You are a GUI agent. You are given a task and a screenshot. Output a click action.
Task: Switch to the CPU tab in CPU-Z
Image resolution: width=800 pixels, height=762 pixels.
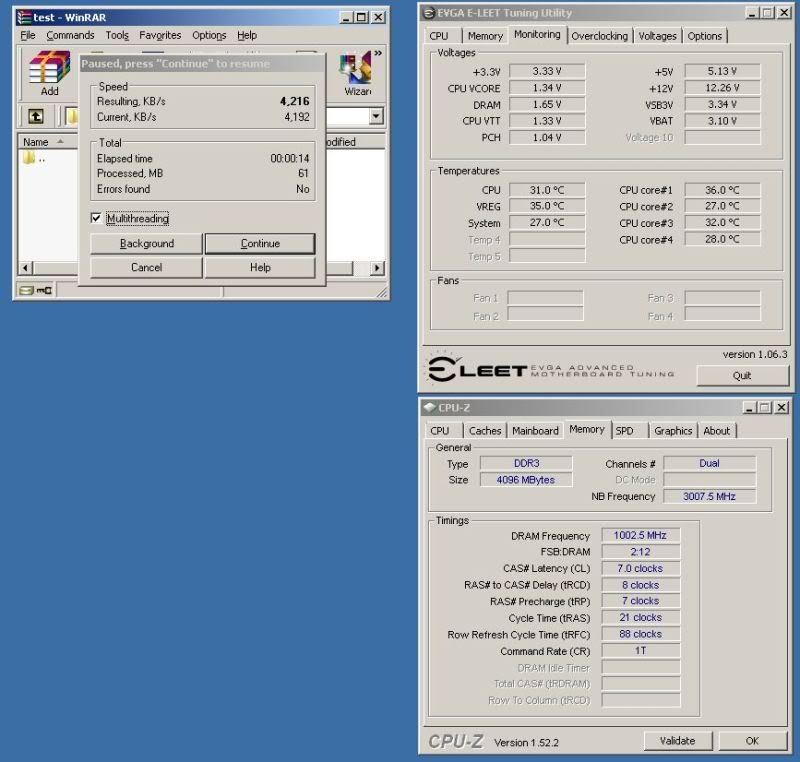point(439,431)
